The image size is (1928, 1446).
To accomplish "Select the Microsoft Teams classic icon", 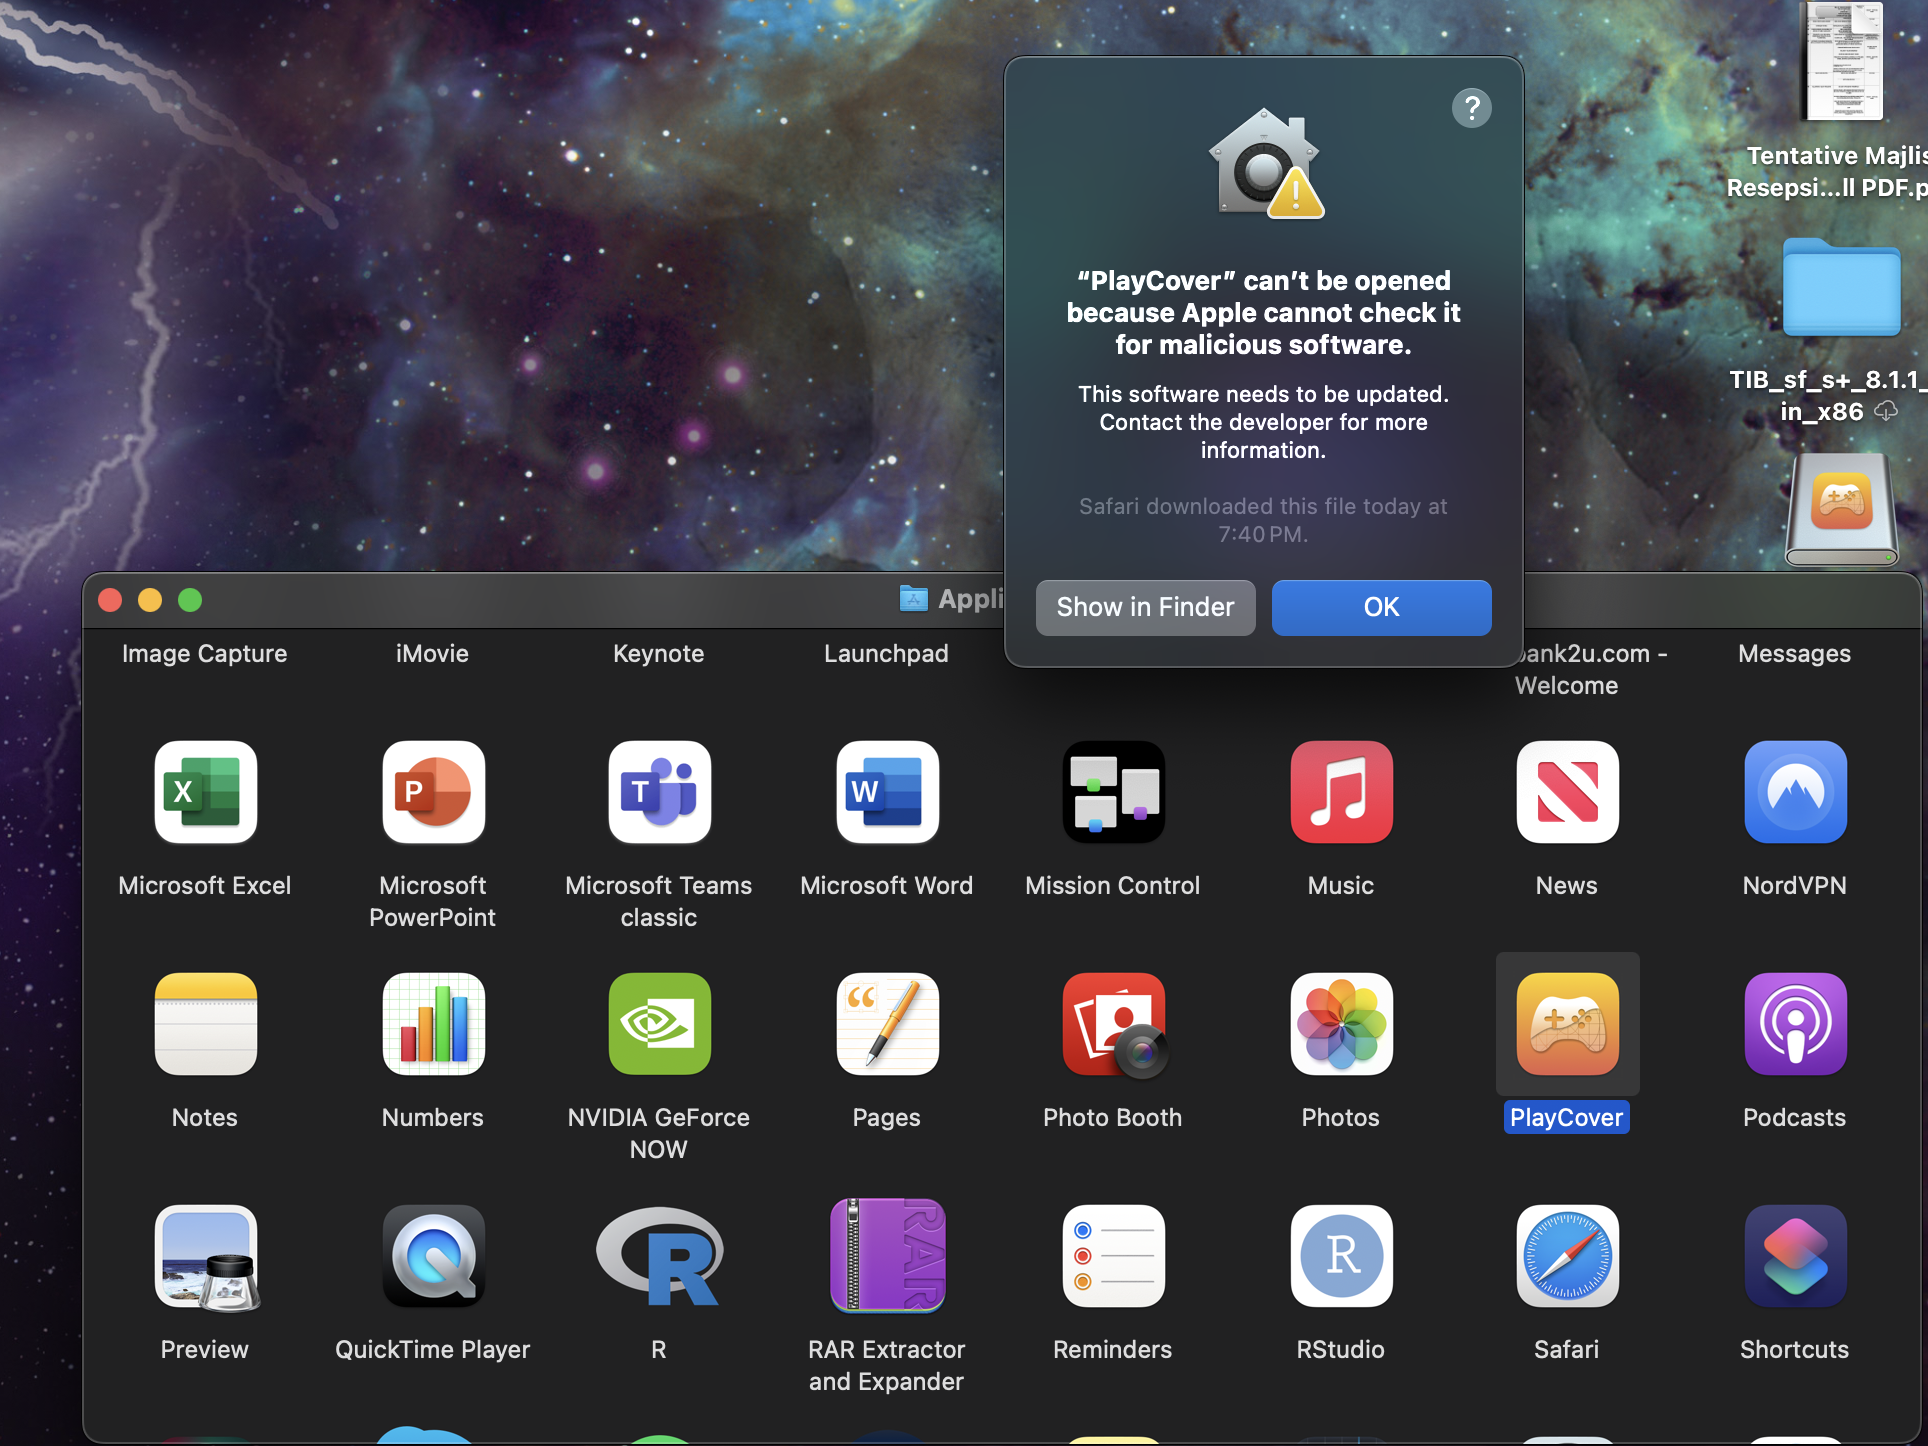I will pyautogui.click(x=659, y=792).
